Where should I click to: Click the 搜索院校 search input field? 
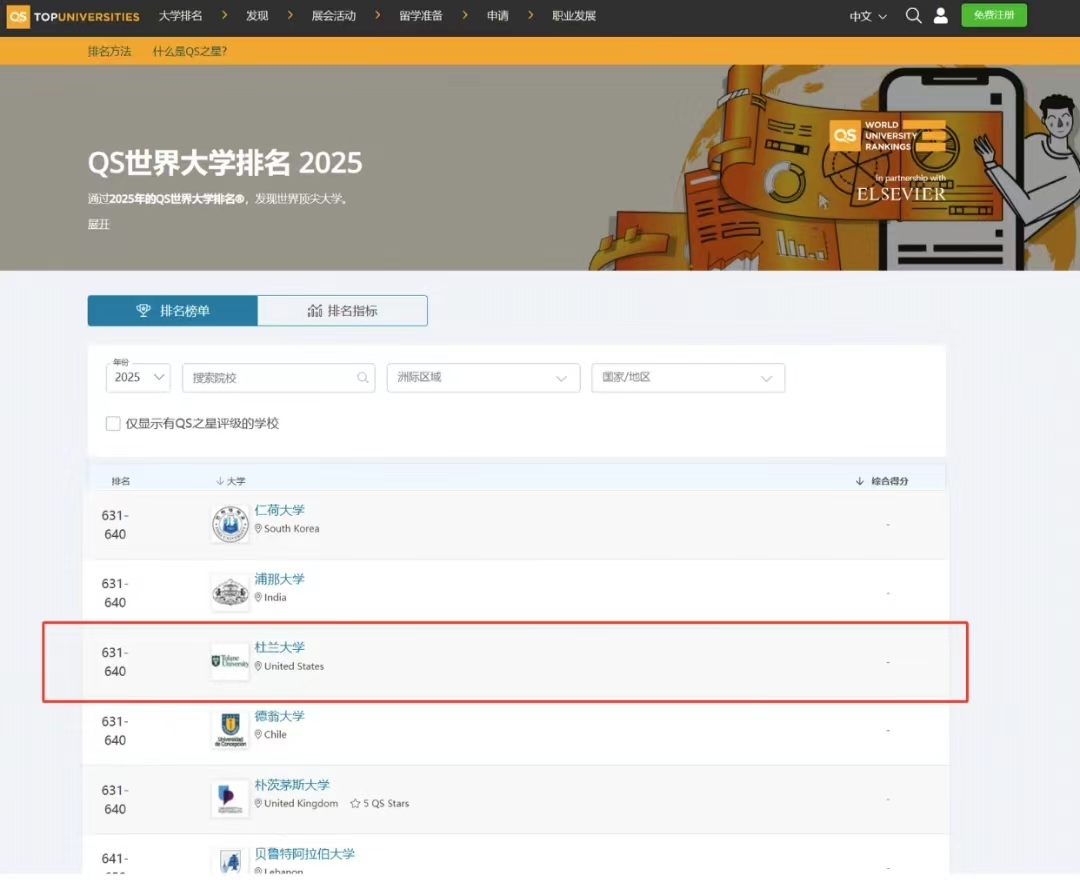tap(272, 378)
